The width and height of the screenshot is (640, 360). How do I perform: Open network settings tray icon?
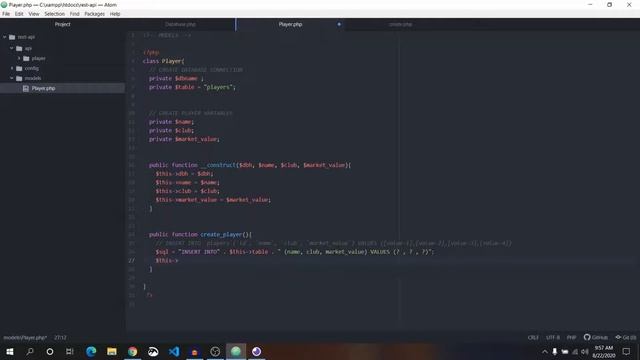[575, 351]
